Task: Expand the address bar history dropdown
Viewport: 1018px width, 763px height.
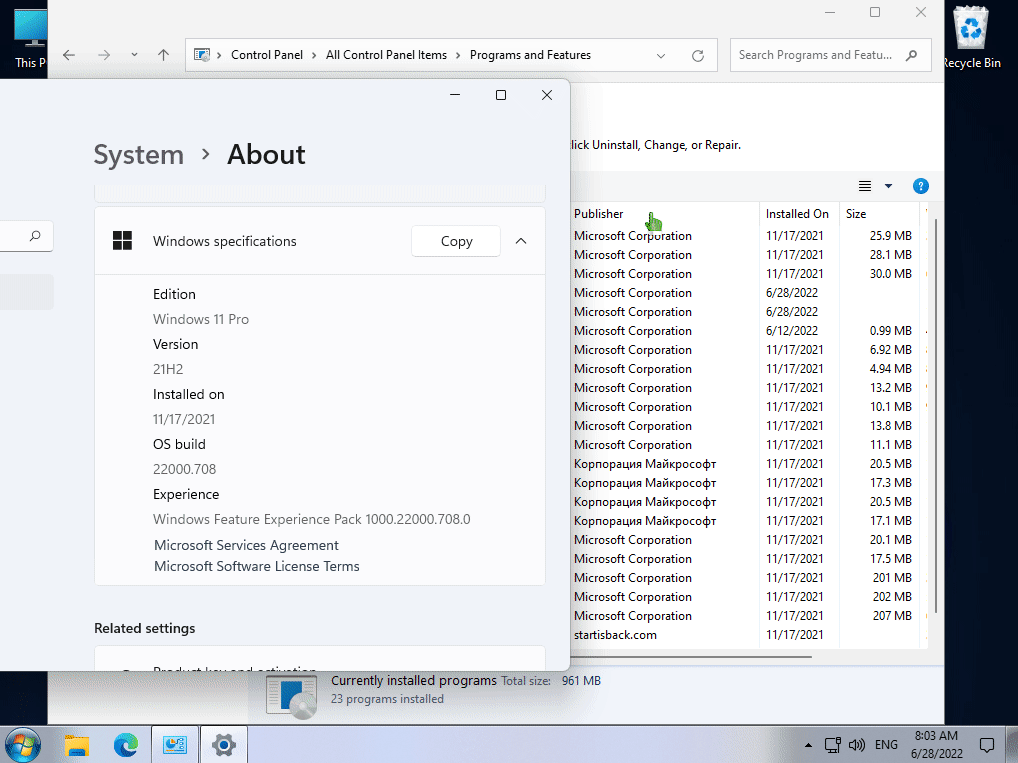Action: pyautogui.click(x=661, y=56)
